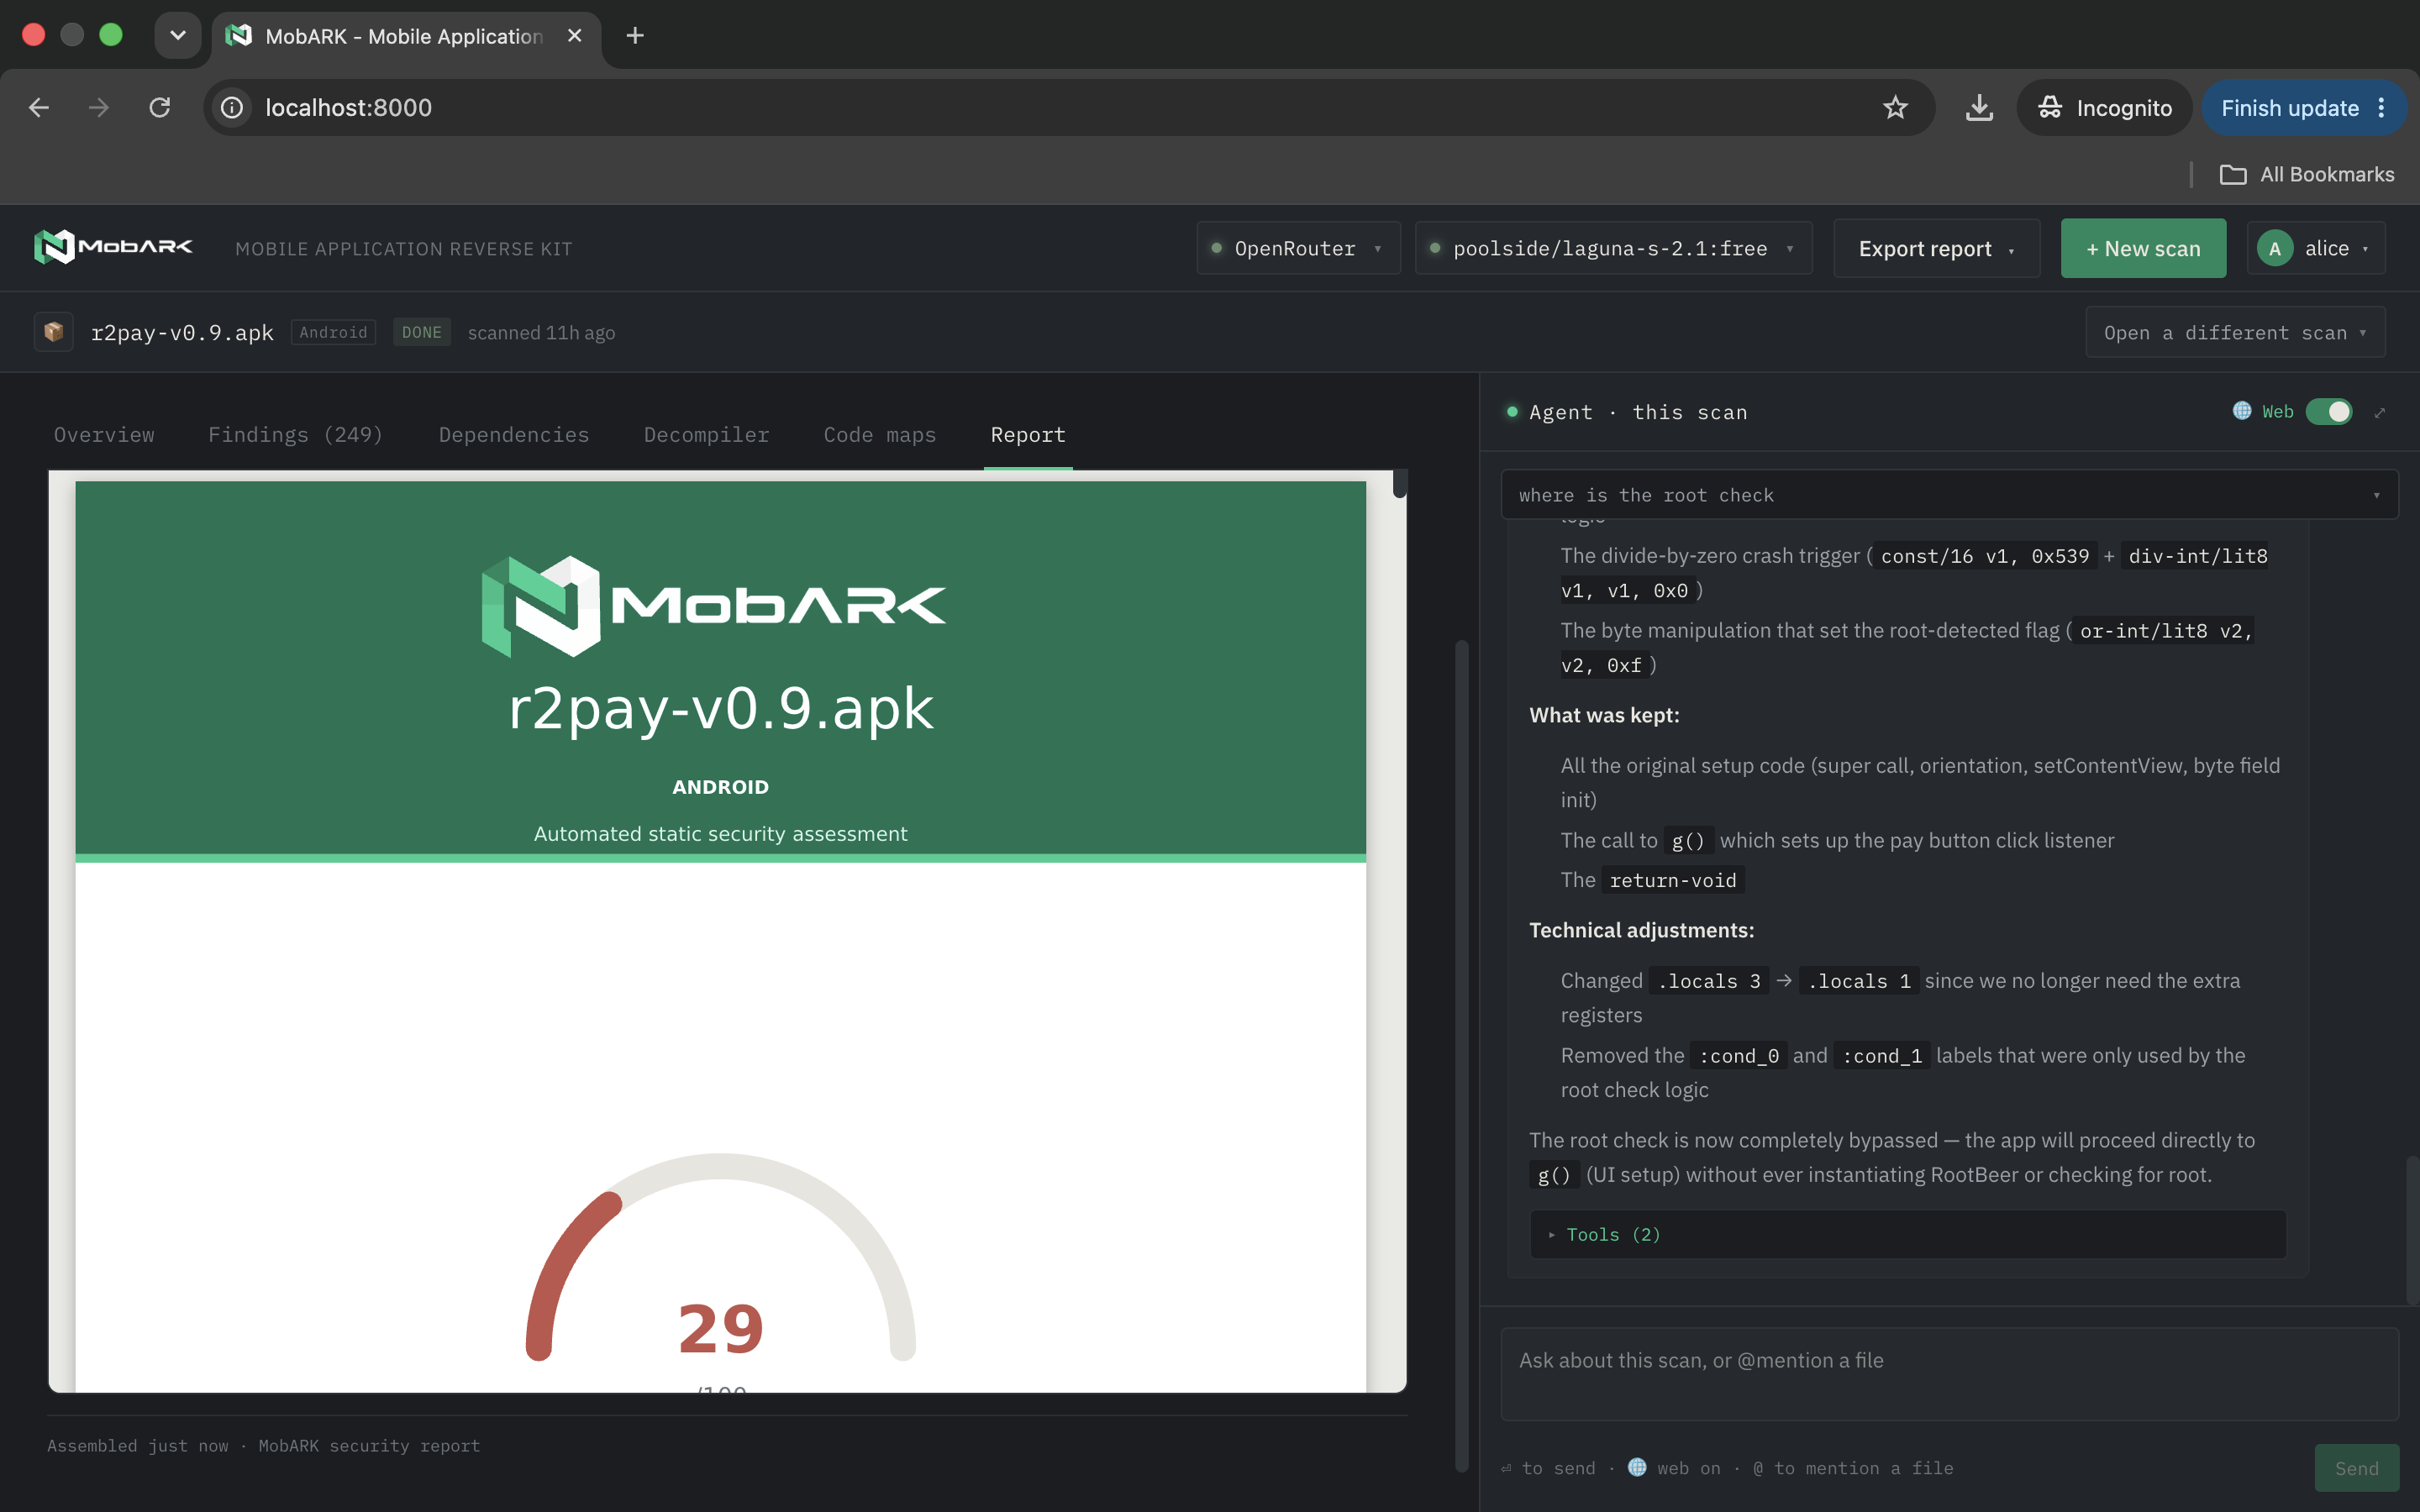Switch to the Overview tab
This screenshot has width=2420, height=1512.
tap(104, 434)
